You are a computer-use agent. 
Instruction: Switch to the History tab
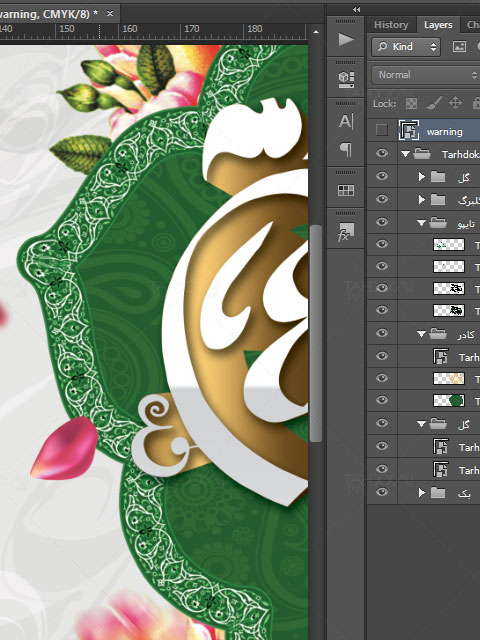coord(391,25)
